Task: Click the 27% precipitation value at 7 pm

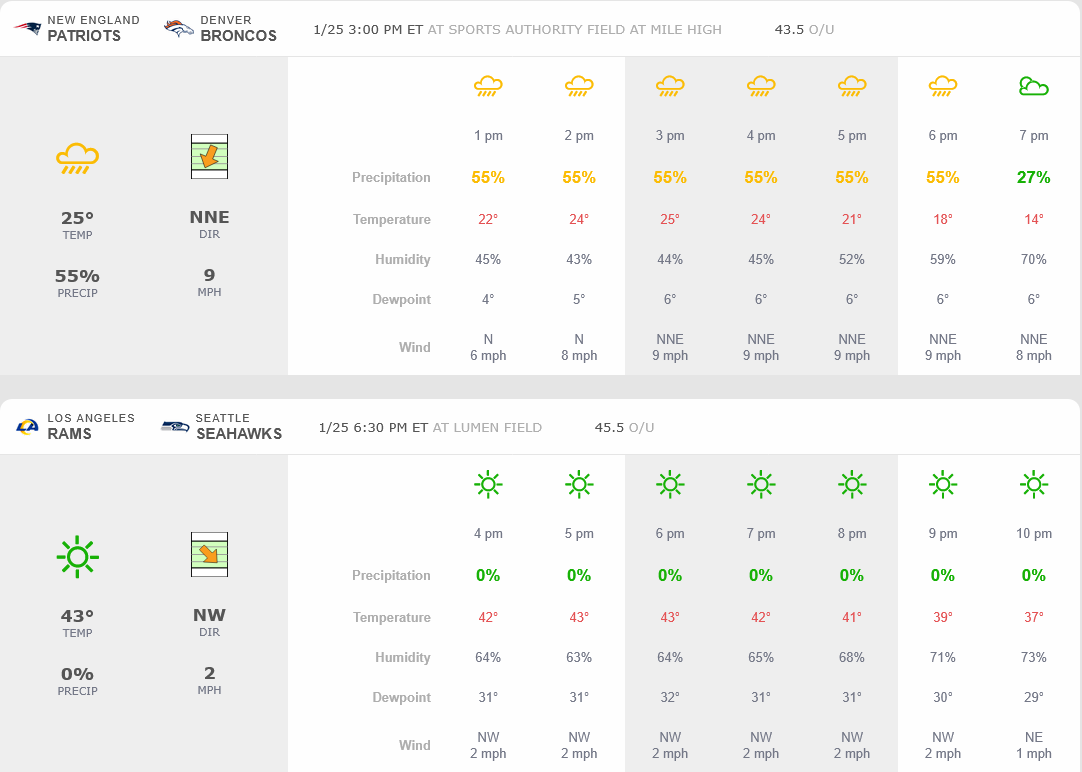Action: click(x=1033, y=177)
